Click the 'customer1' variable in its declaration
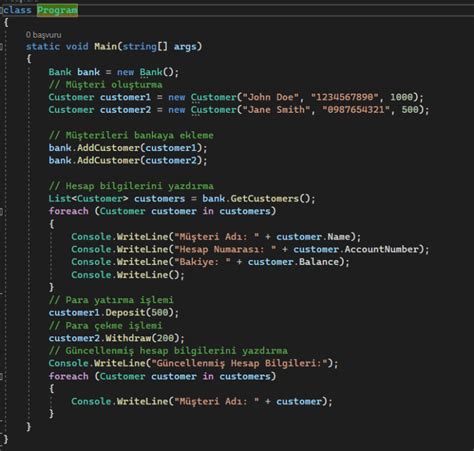Viewport: 474px width, 451px height. click(x=125, y=97)
